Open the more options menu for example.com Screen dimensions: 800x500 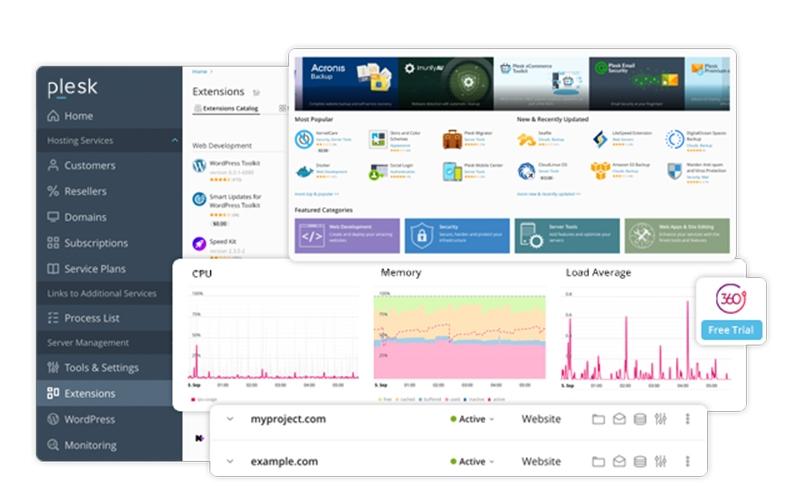688,461
